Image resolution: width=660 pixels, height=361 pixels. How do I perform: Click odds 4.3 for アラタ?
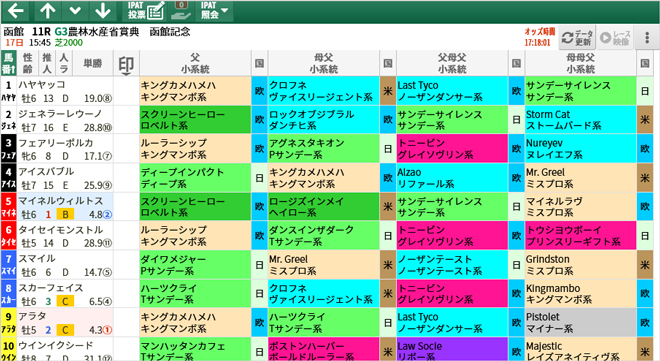click(x=100, y=330)
